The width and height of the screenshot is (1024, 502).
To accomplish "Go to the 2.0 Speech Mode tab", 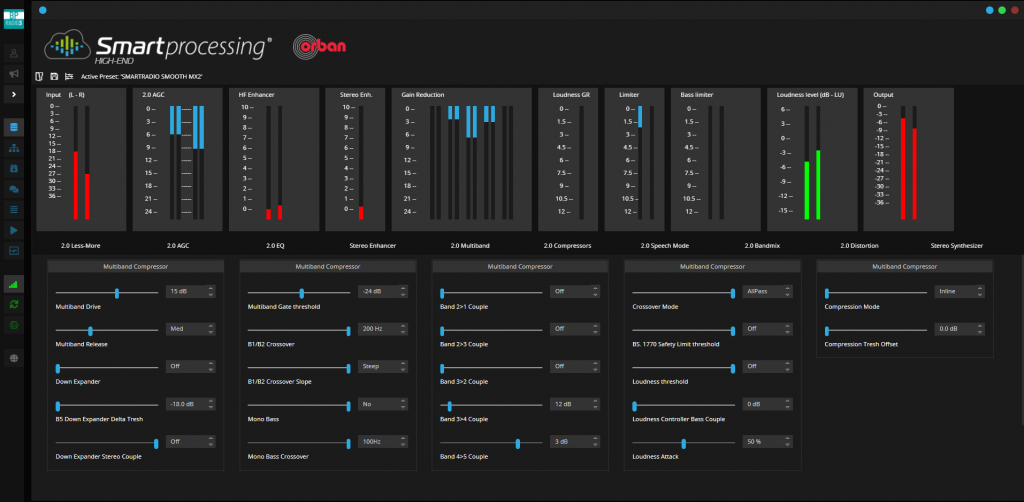I will click(665, 246).
